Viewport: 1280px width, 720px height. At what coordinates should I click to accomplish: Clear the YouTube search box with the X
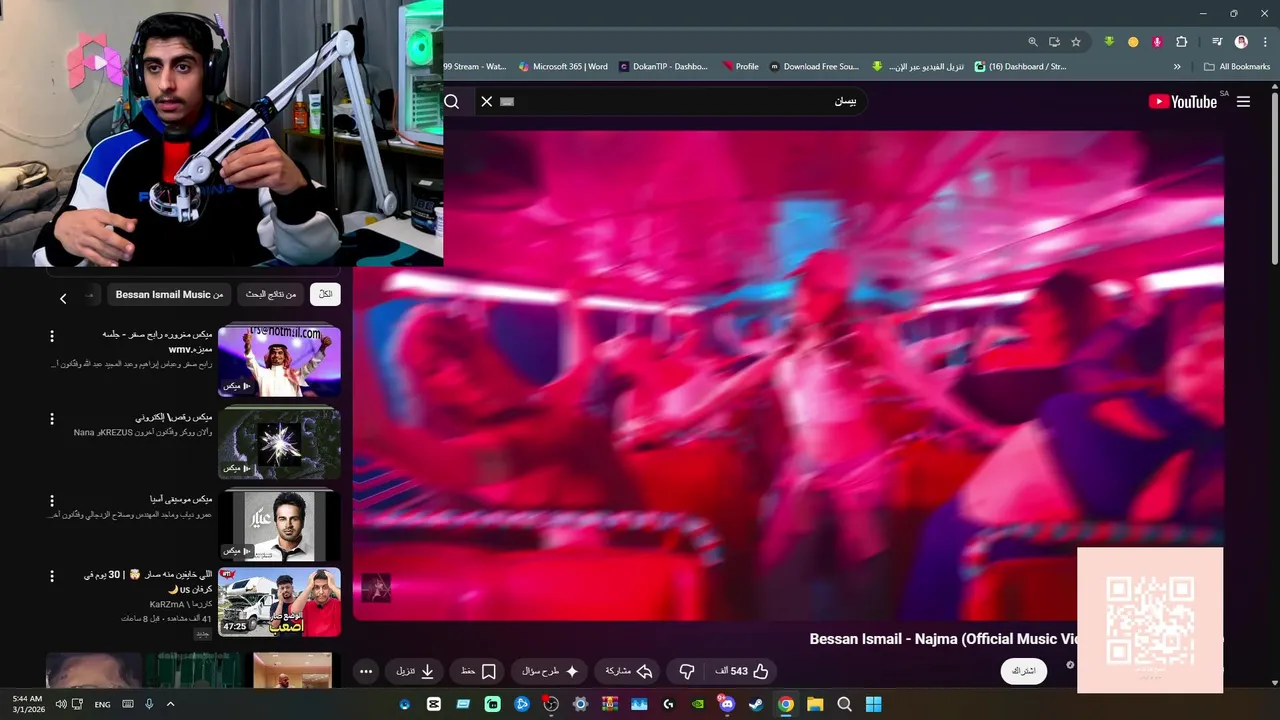(487, 101)
